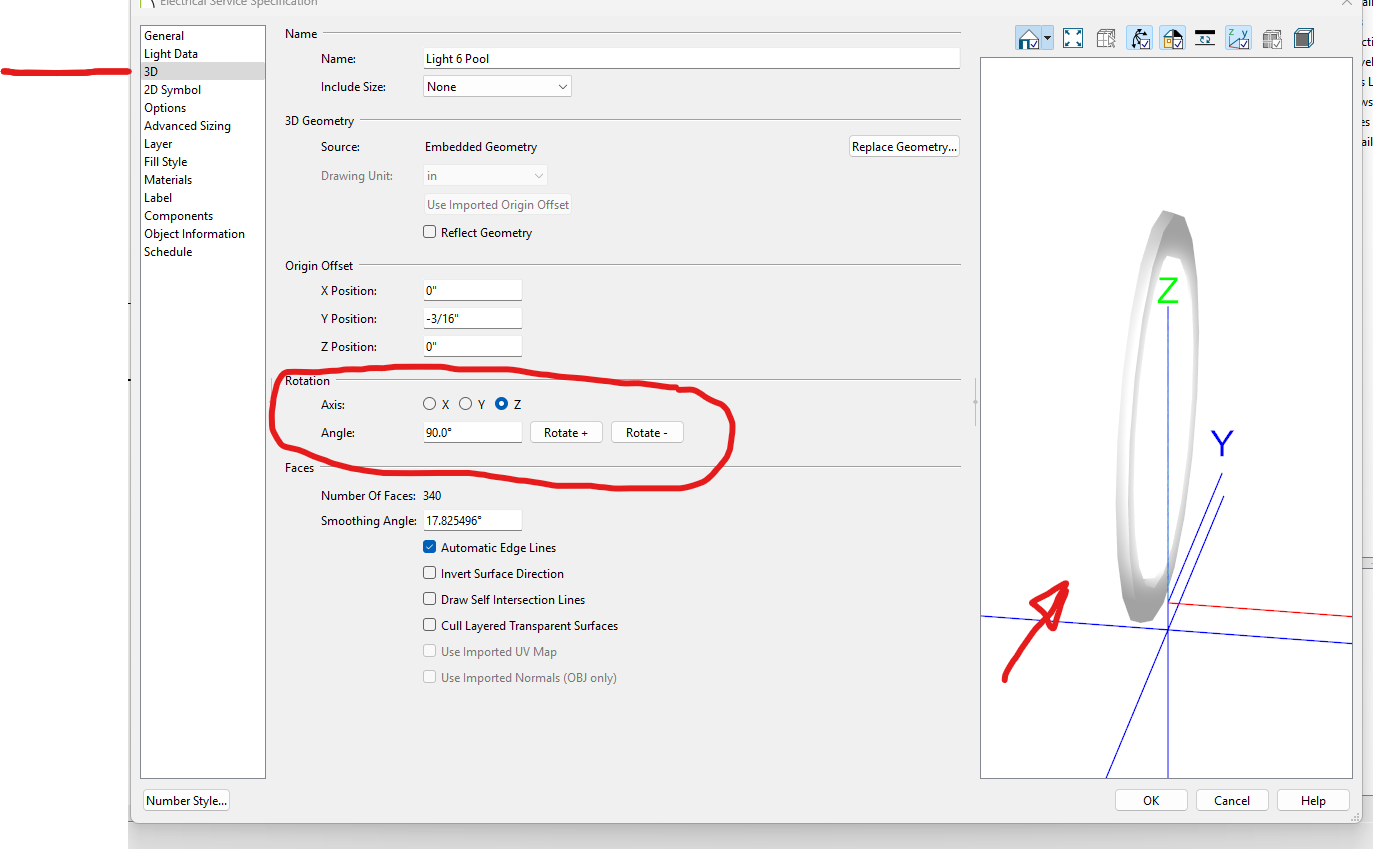Toggle the mouse-orbit arrows icon
This screenshot has height=849, width=1373.
click(1140, 39)
